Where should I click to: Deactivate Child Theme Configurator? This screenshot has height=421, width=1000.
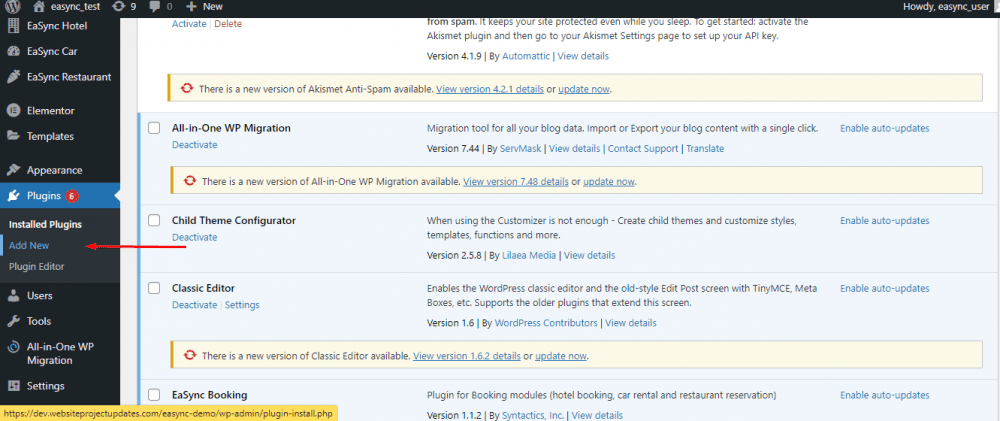point(195,237)
